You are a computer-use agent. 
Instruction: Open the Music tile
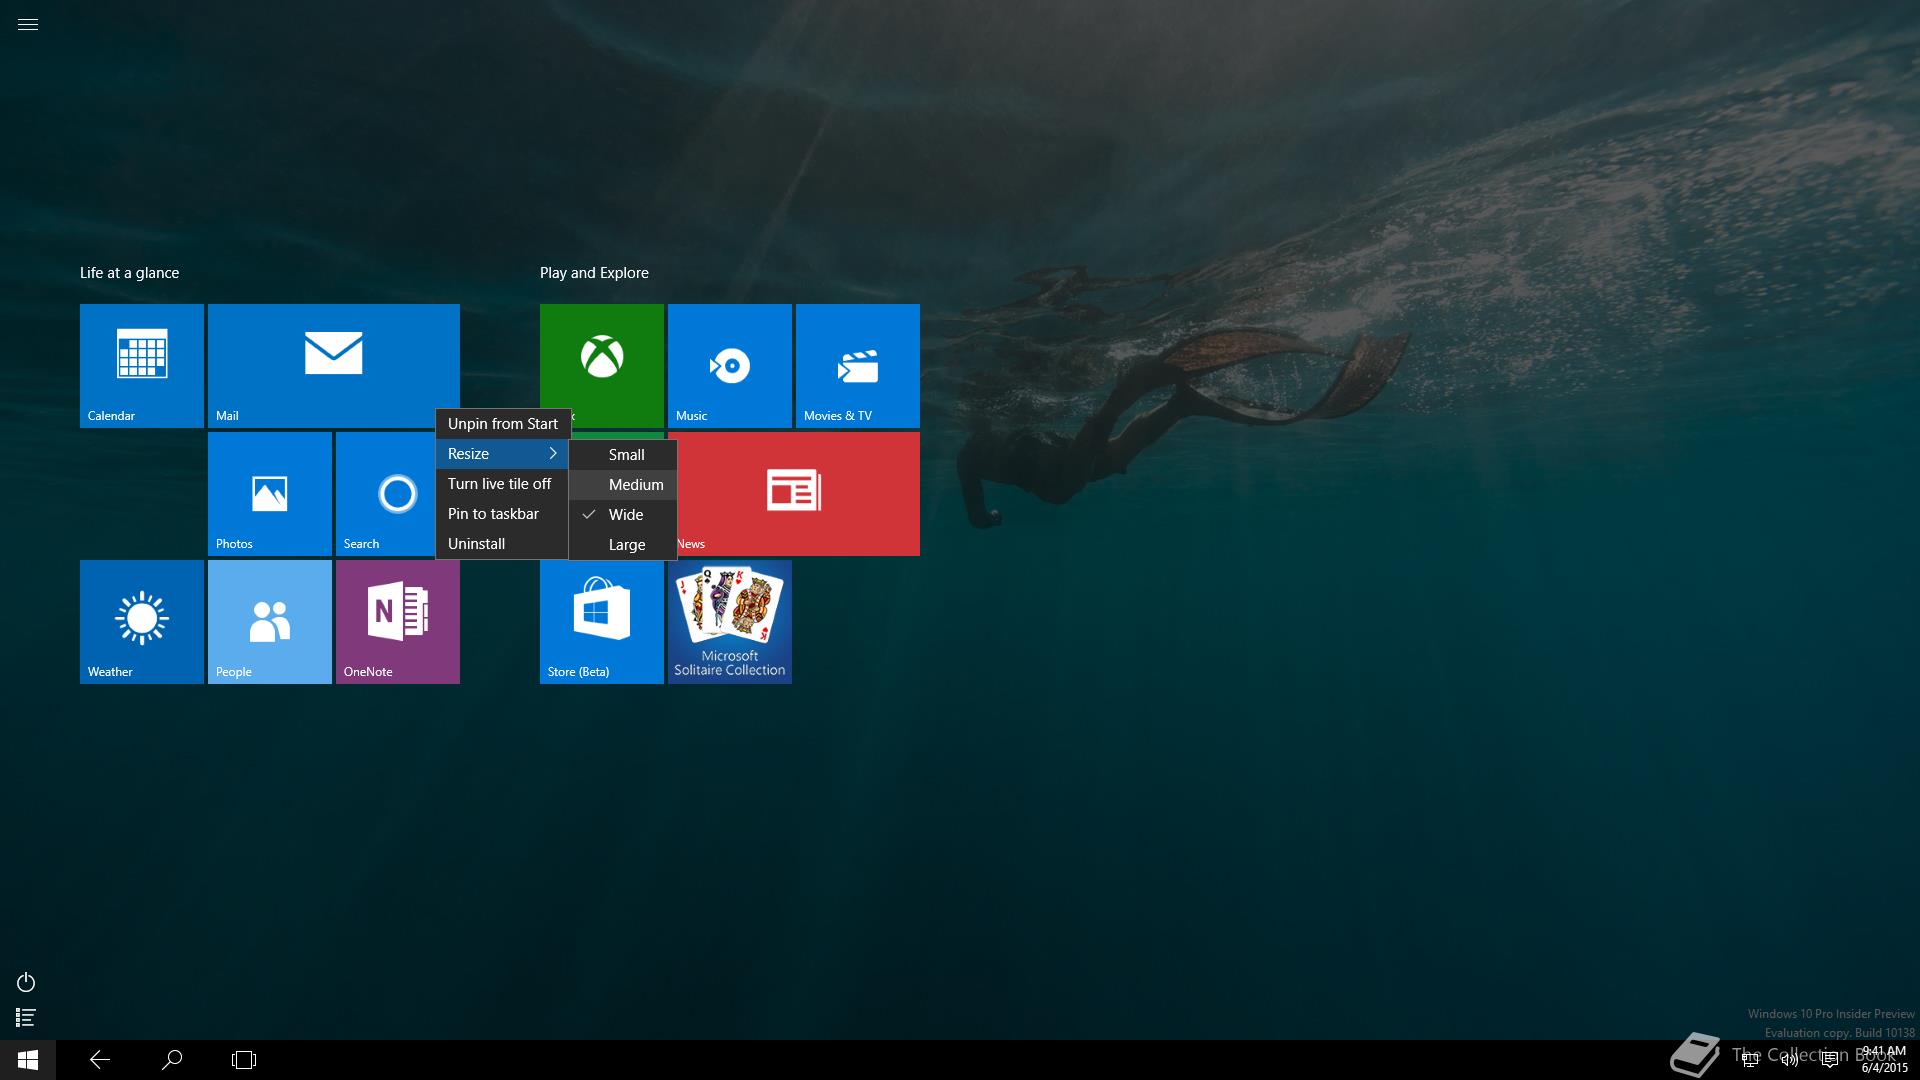tap(730, 366)
